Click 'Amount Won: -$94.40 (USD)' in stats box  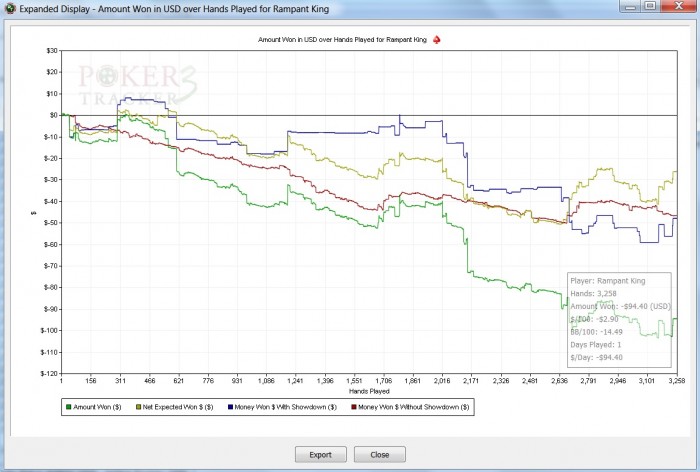(x=620, y=306)
